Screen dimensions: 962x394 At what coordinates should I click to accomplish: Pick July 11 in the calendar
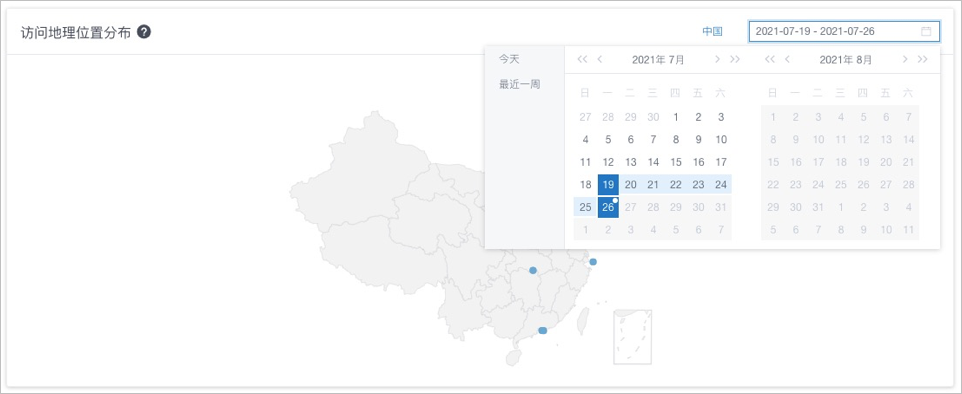coord(585,162)
